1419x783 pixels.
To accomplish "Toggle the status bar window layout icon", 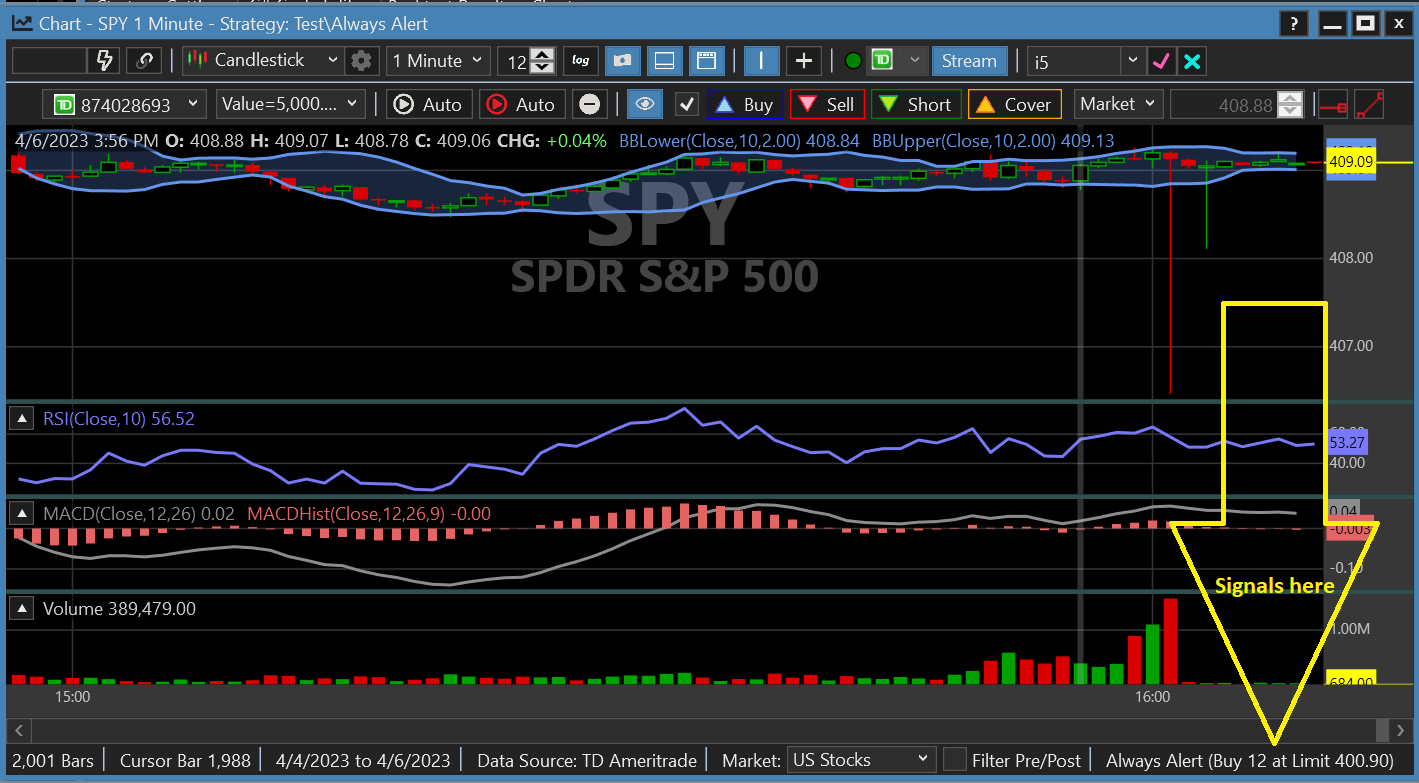I will click(706, 60).
